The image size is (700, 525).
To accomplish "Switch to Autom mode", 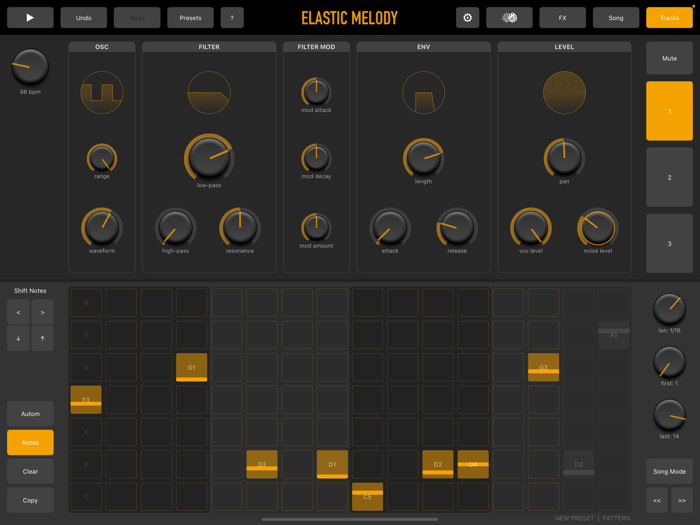I will (x=30, y=413).
